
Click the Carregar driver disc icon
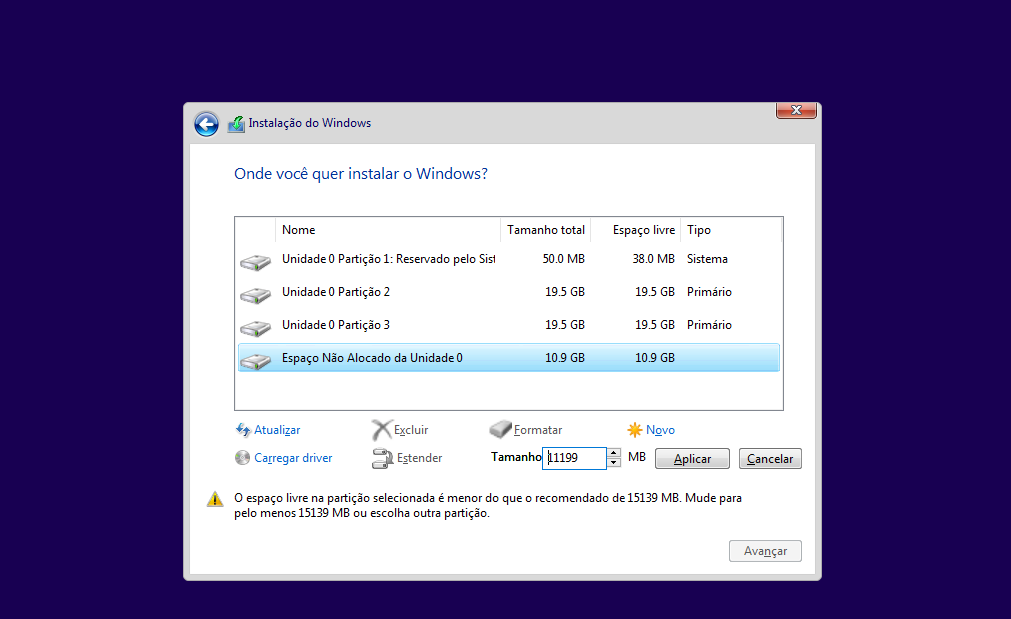[242, 458]
